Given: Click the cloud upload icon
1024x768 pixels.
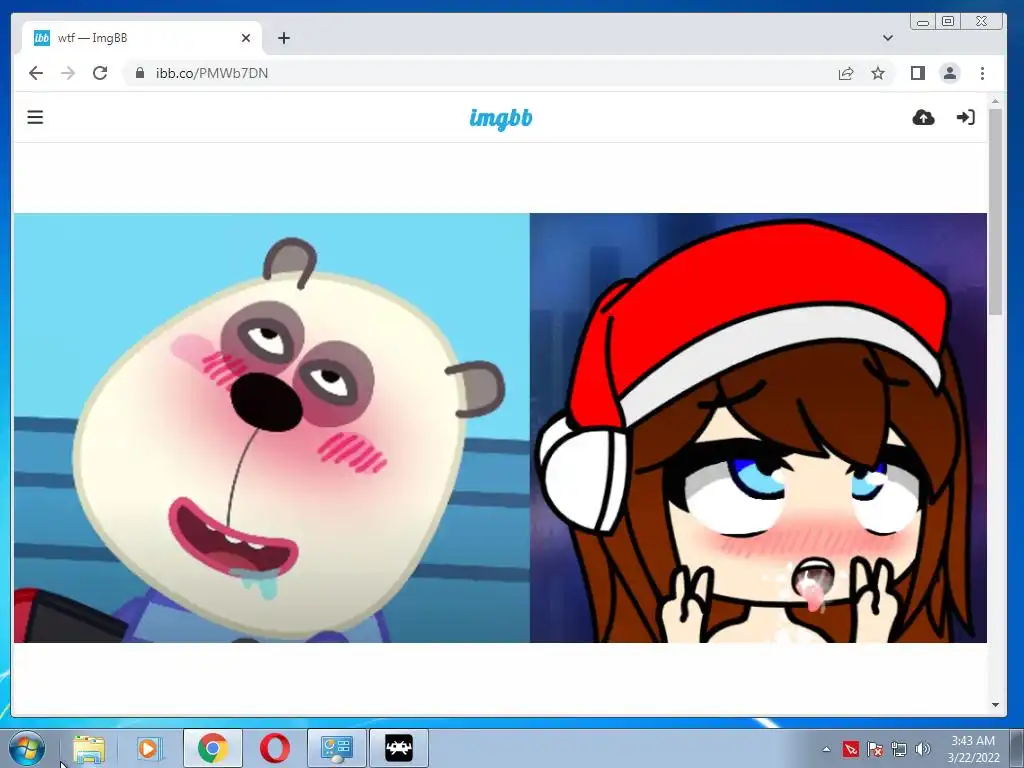Looking at the screenshot, I should (x=923, y=118).
